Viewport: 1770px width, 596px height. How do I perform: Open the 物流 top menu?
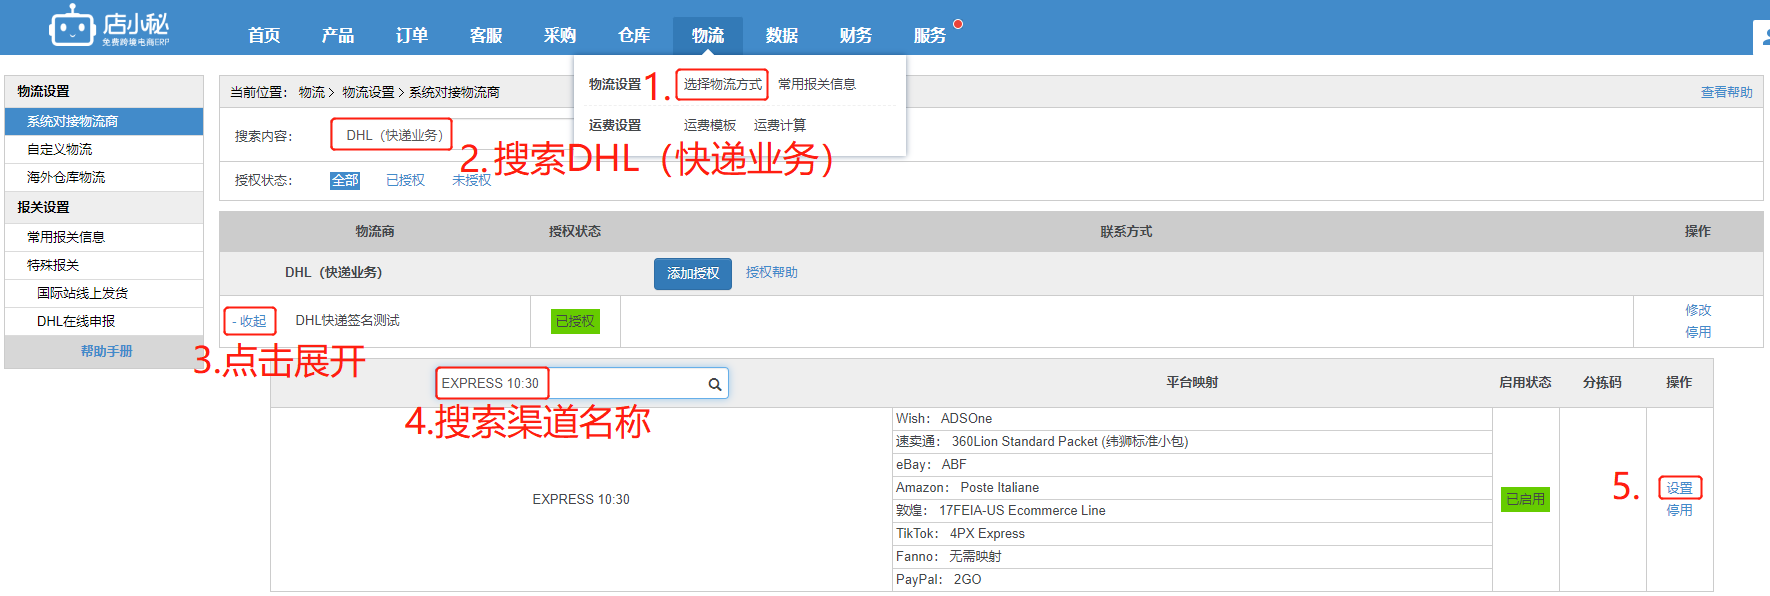(x=708, y=35)
